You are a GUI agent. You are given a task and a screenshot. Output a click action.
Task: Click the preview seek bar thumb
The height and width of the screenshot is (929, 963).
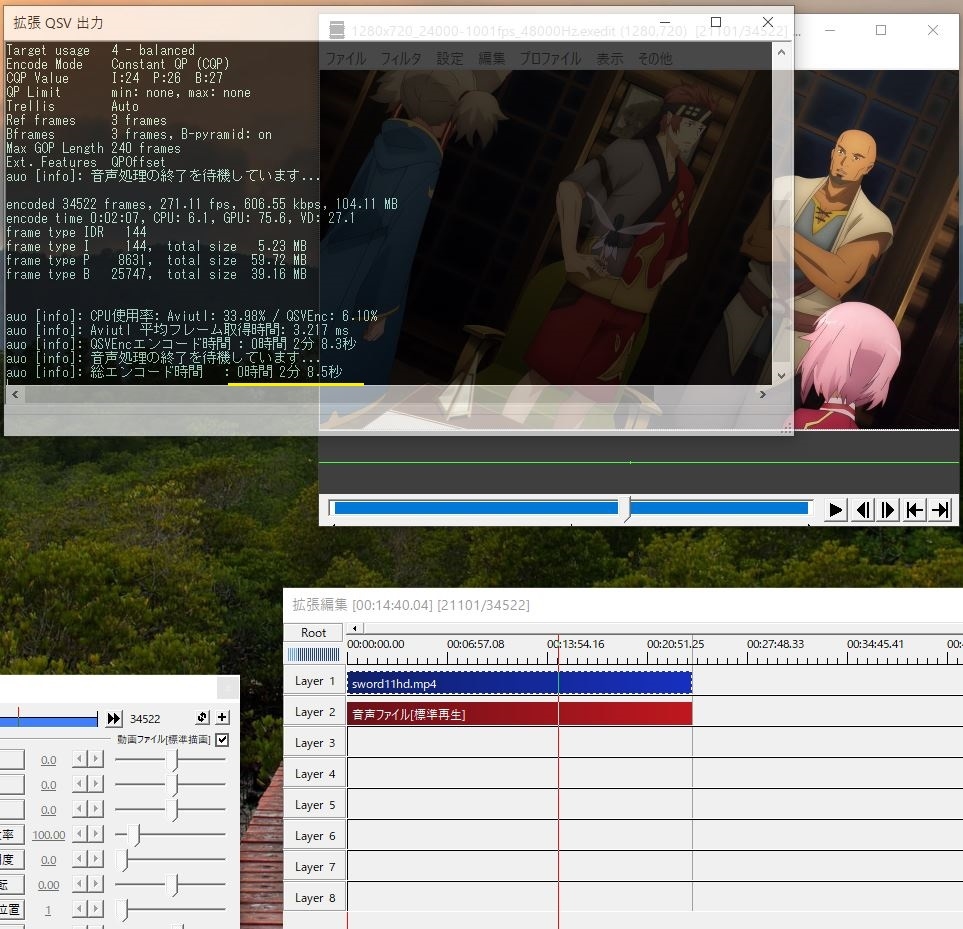click(x=625, y=508)
